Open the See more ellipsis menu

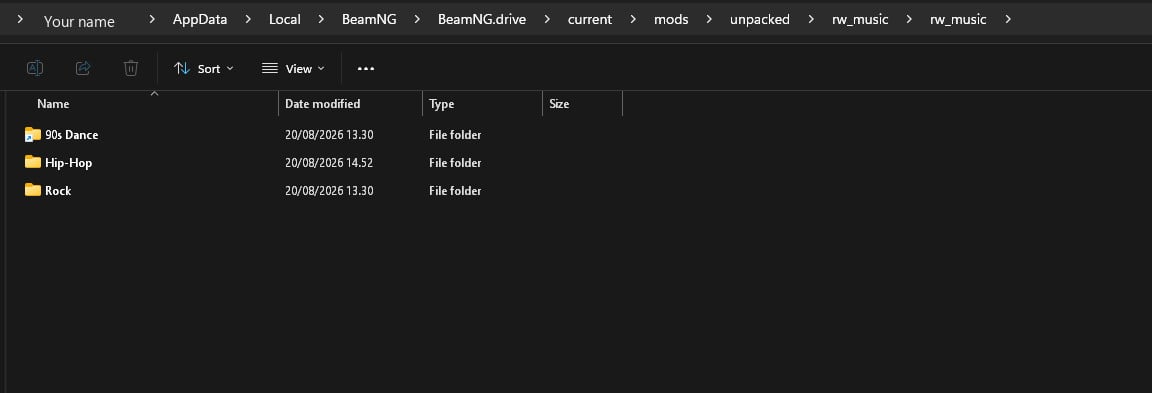point(366,68)
